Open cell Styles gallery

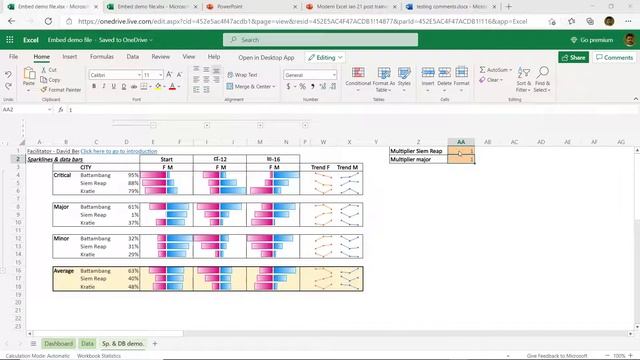click(404, 79)
